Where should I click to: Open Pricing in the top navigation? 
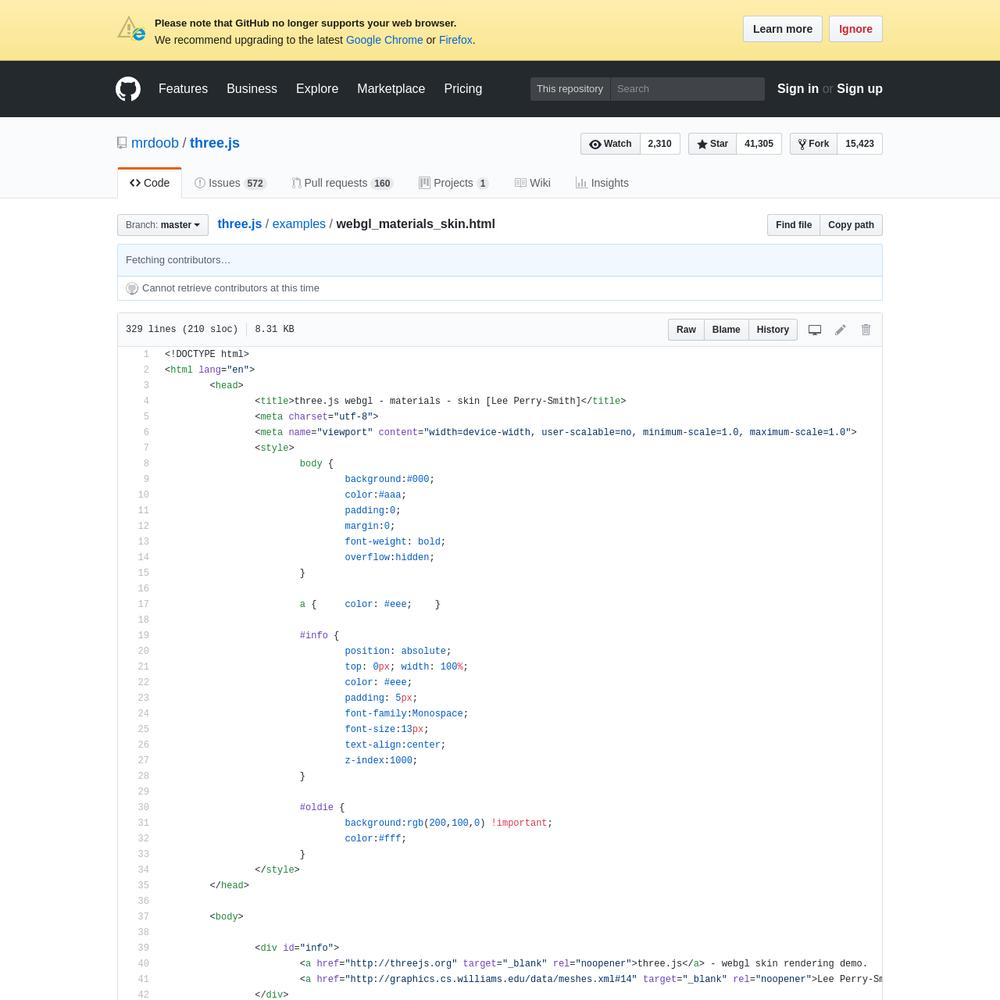tap(463, 89)
